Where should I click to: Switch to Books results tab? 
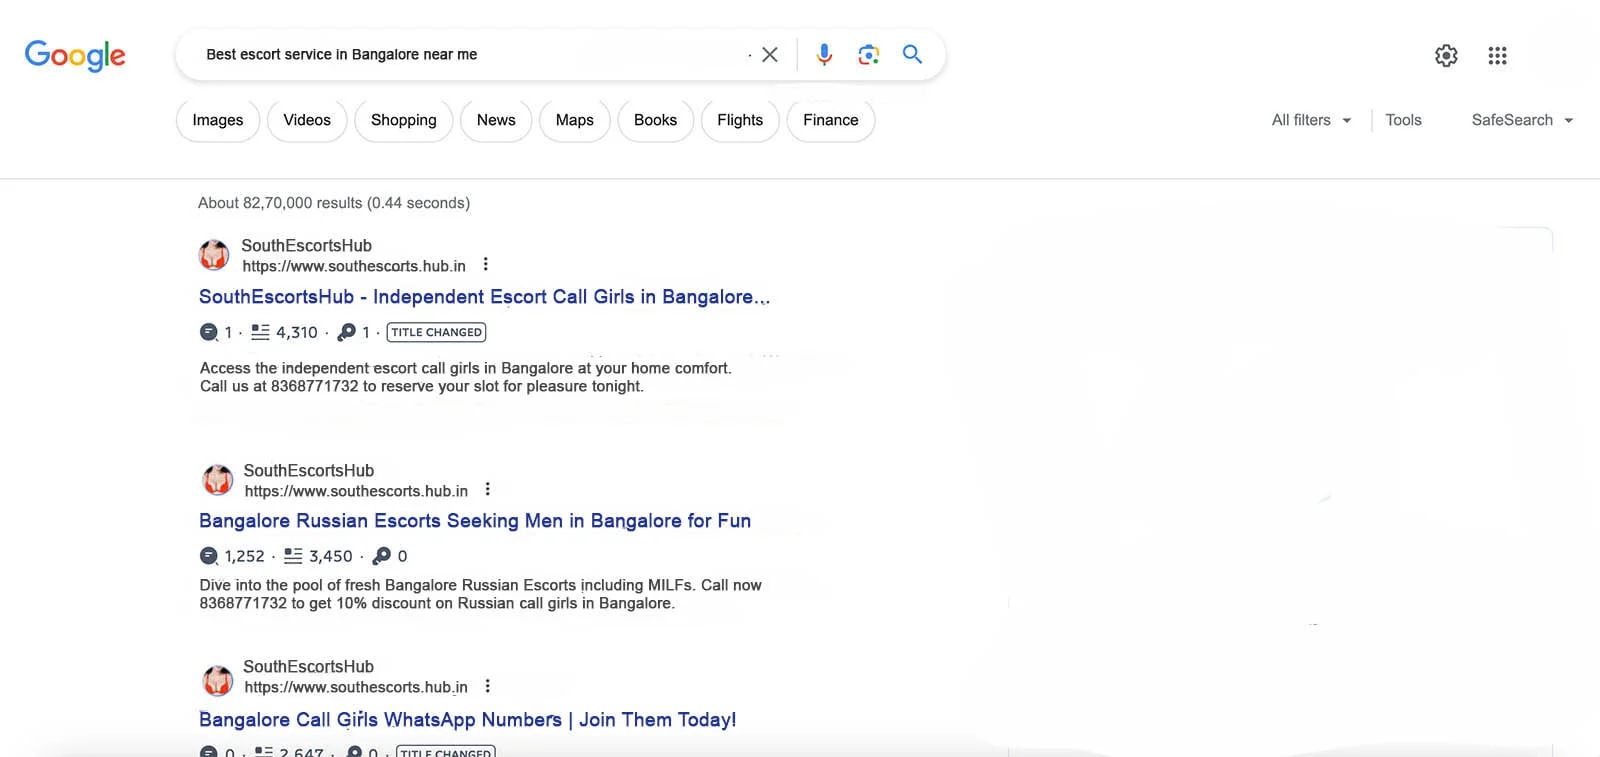point(655,120)
